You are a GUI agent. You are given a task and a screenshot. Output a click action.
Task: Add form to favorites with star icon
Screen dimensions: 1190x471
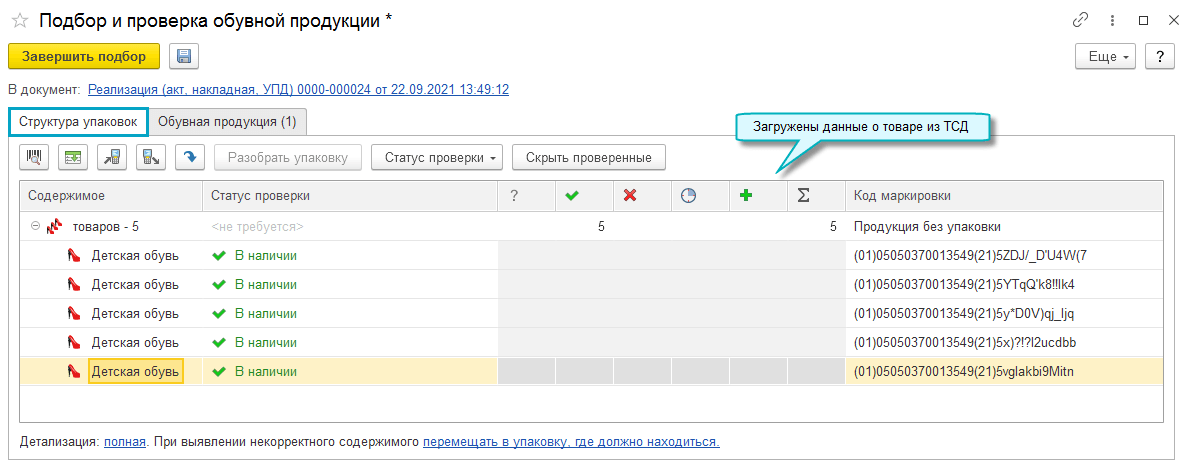pyautogui.click(x=19, y=21)
